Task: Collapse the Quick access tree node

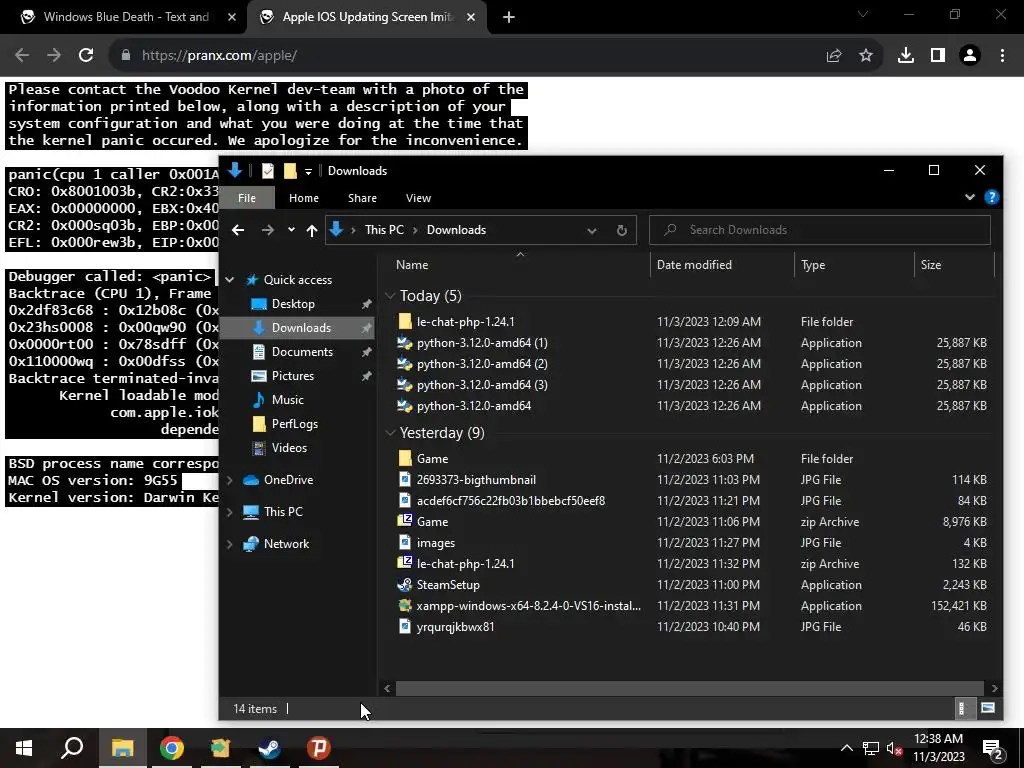Action: (x=230, y=280)
